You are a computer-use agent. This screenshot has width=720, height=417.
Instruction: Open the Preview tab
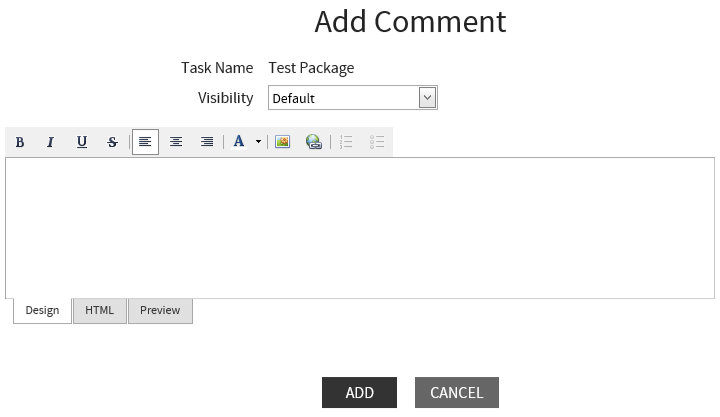pyautogui.click(x=160, y=311)
